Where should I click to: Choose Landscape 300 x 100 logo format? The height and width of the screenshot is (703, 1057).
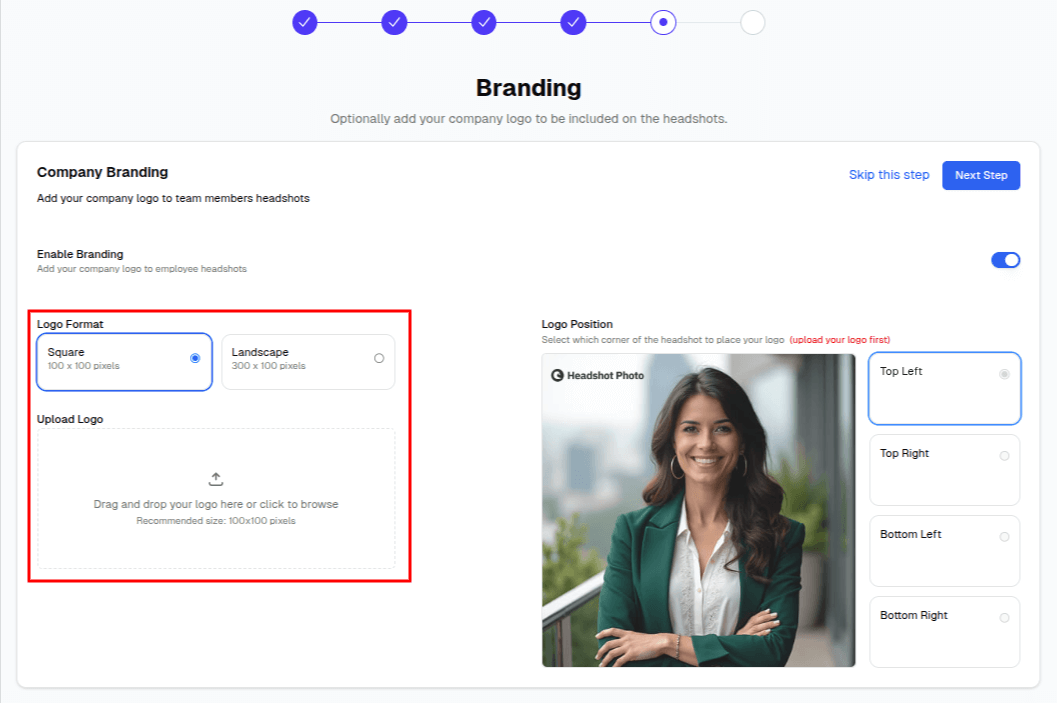tap(307, 360)
